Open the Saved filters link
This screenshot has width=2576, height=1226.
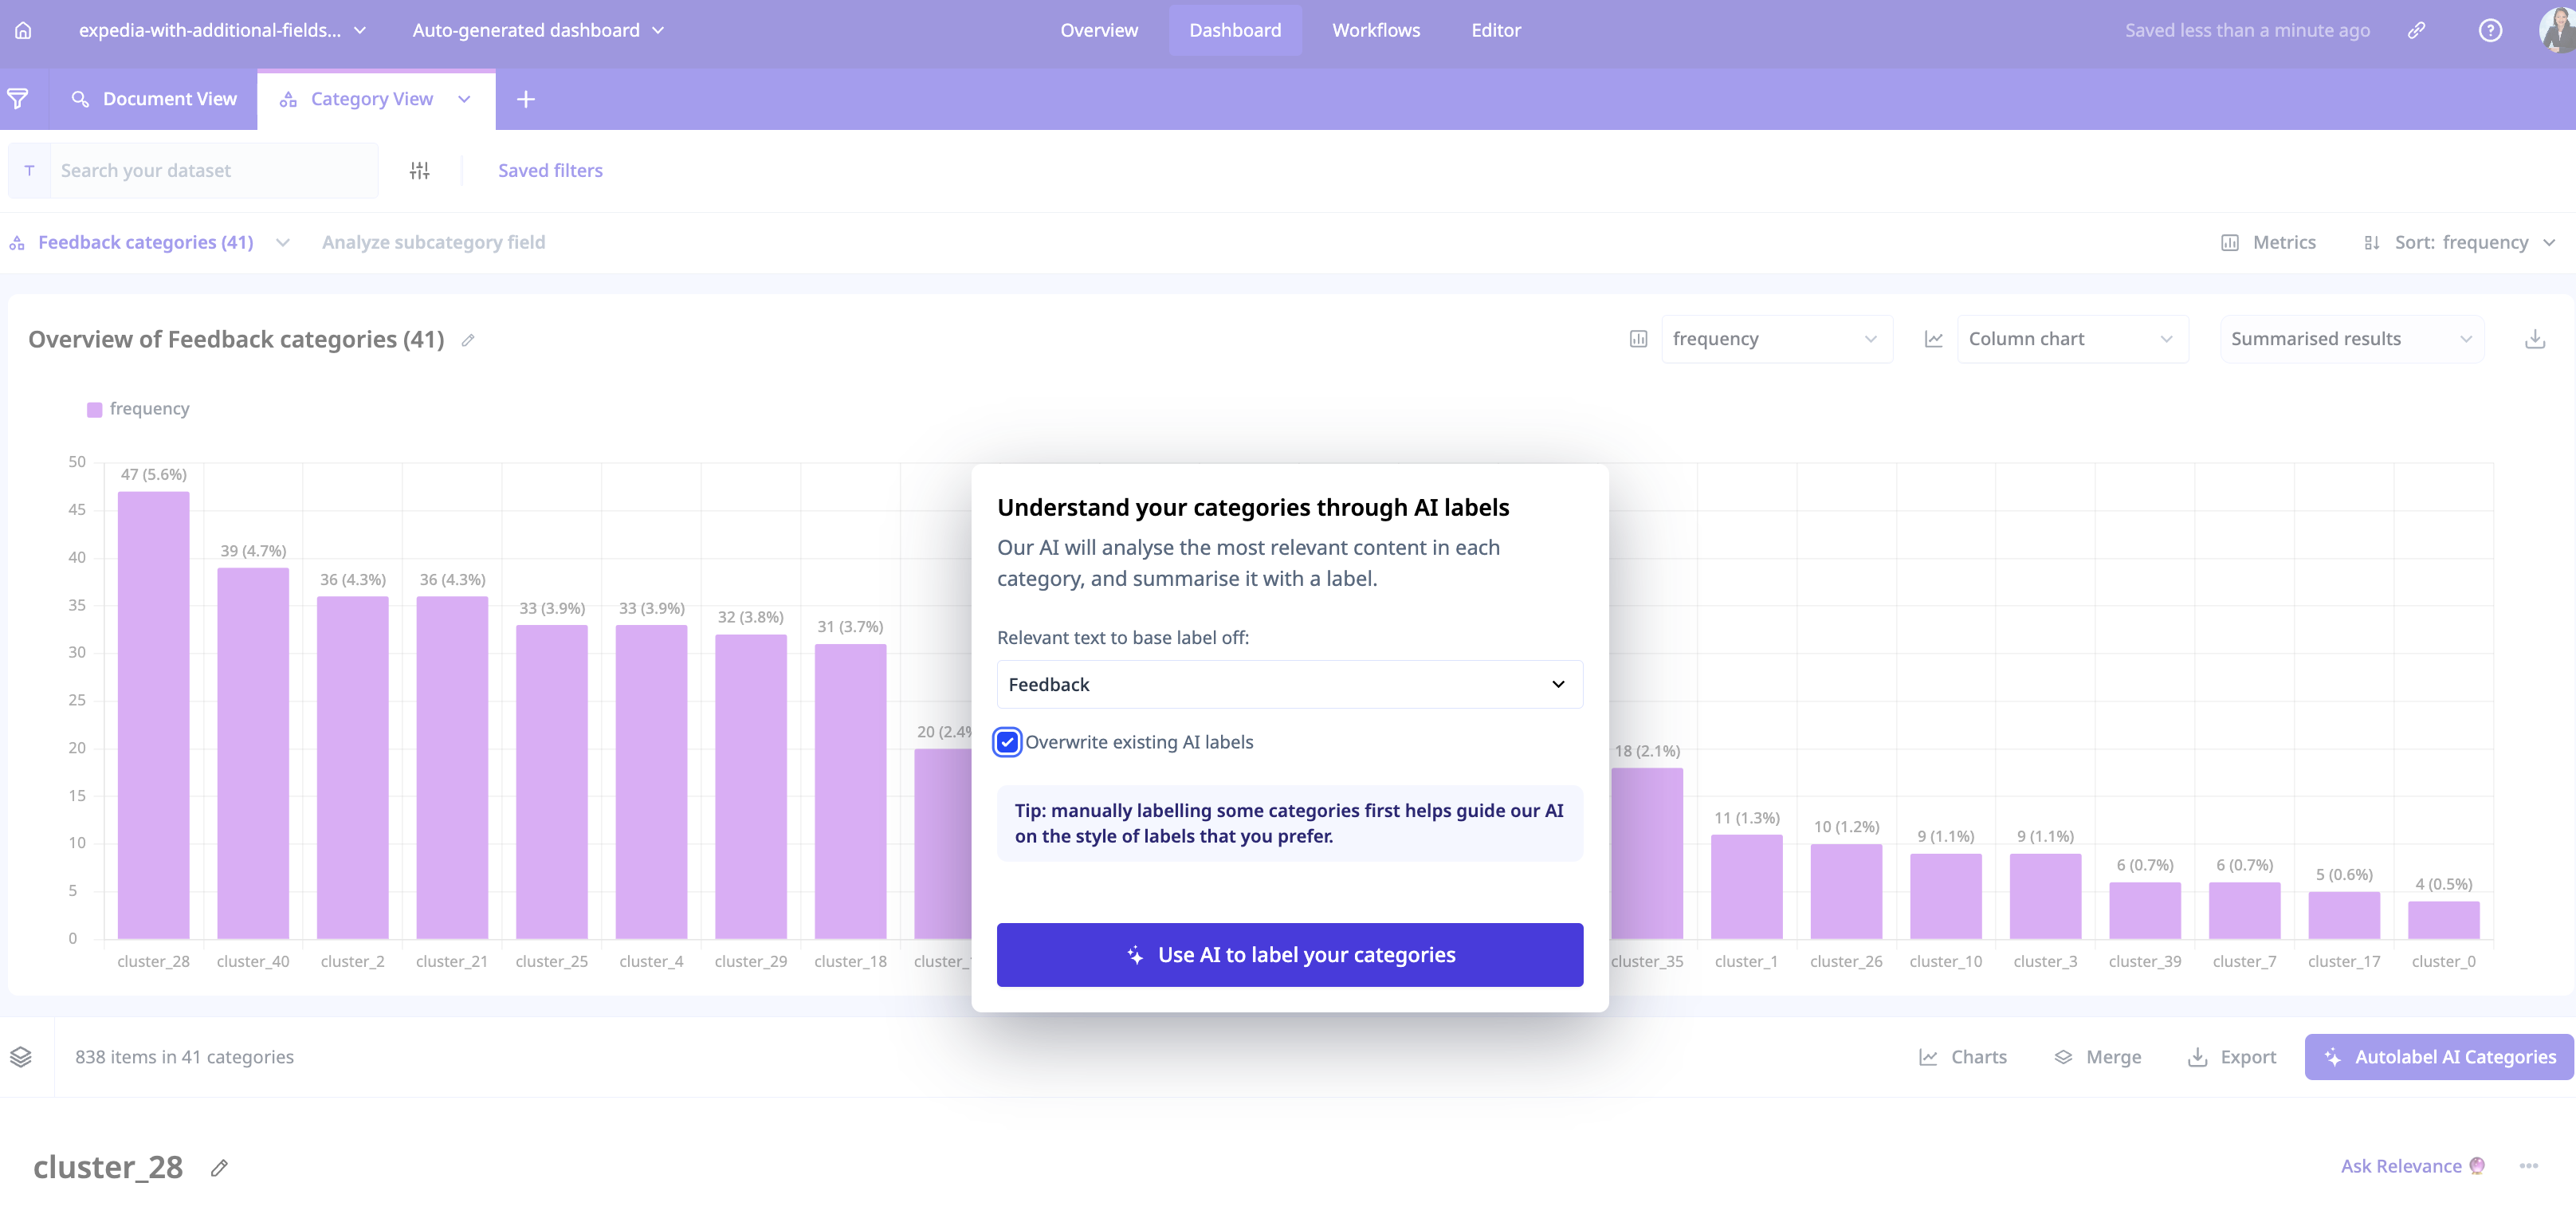550,171
